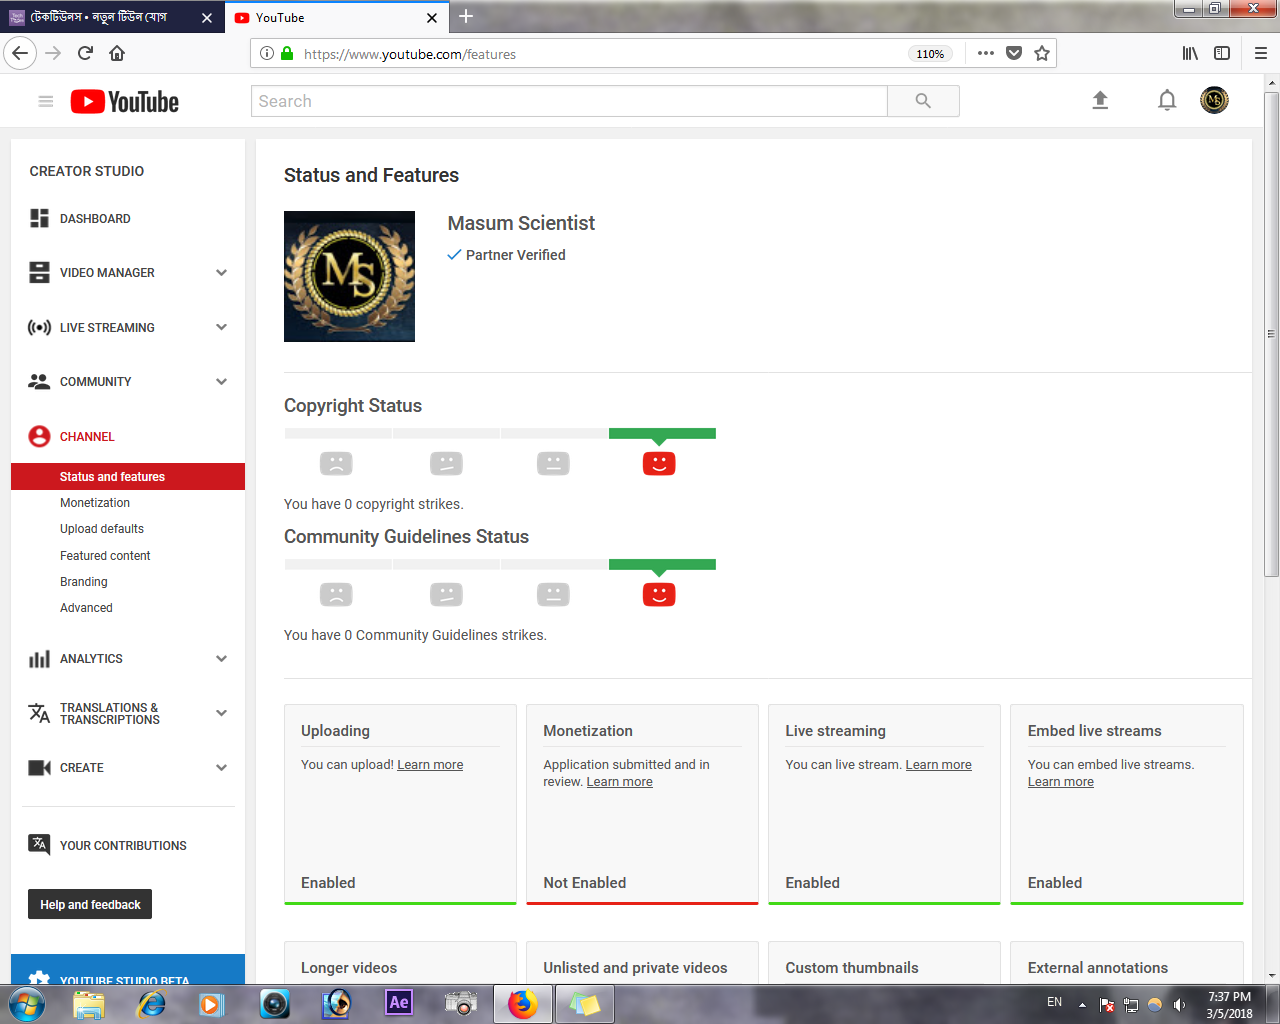Viewport: 1280px width, 1024px height.
Task: Expand the Video Manager section
Action: tap(221, 272)
